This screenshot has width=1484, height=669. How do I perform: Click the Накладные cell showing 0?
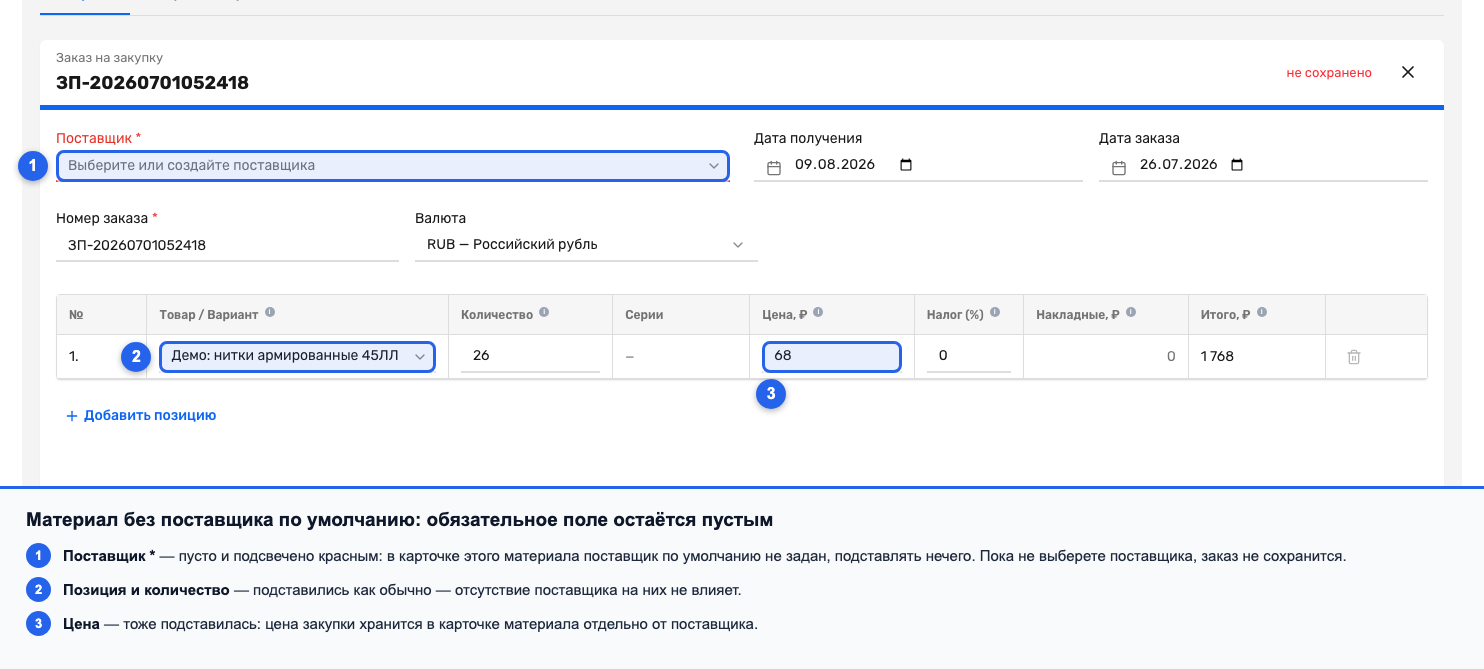1106,356
